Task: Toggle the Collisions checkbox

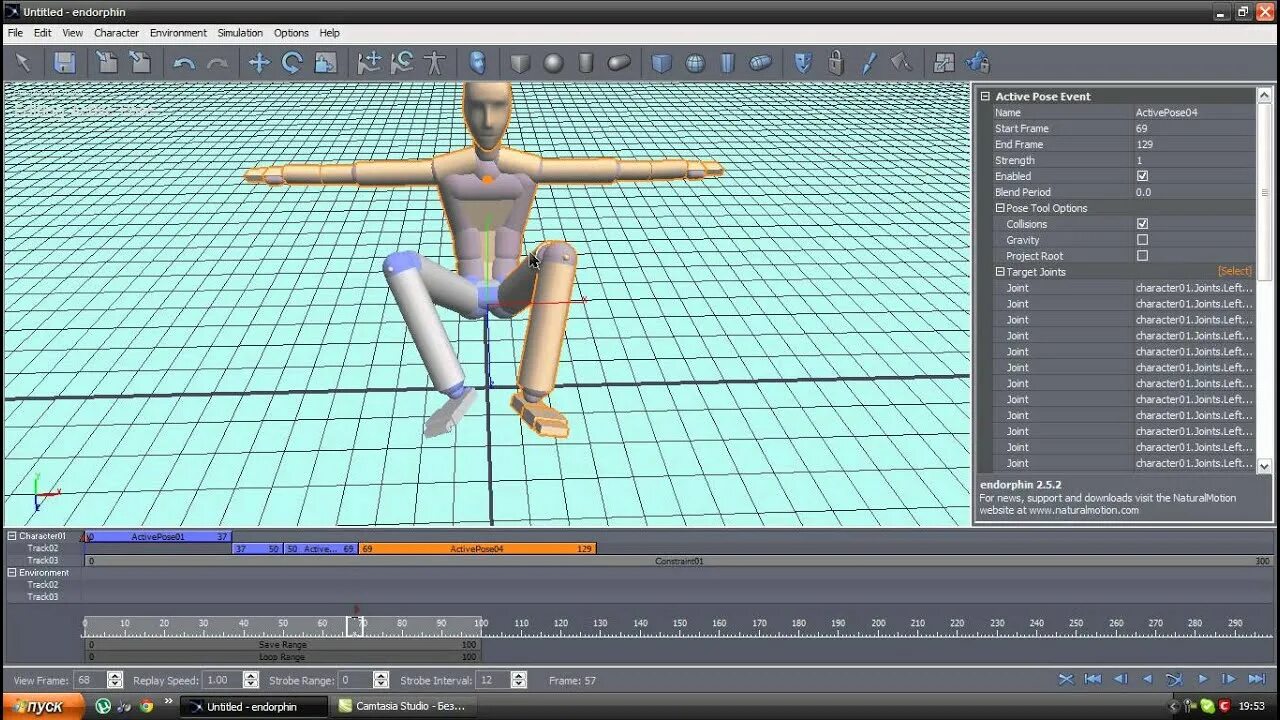Action: tap(1142, 224)
